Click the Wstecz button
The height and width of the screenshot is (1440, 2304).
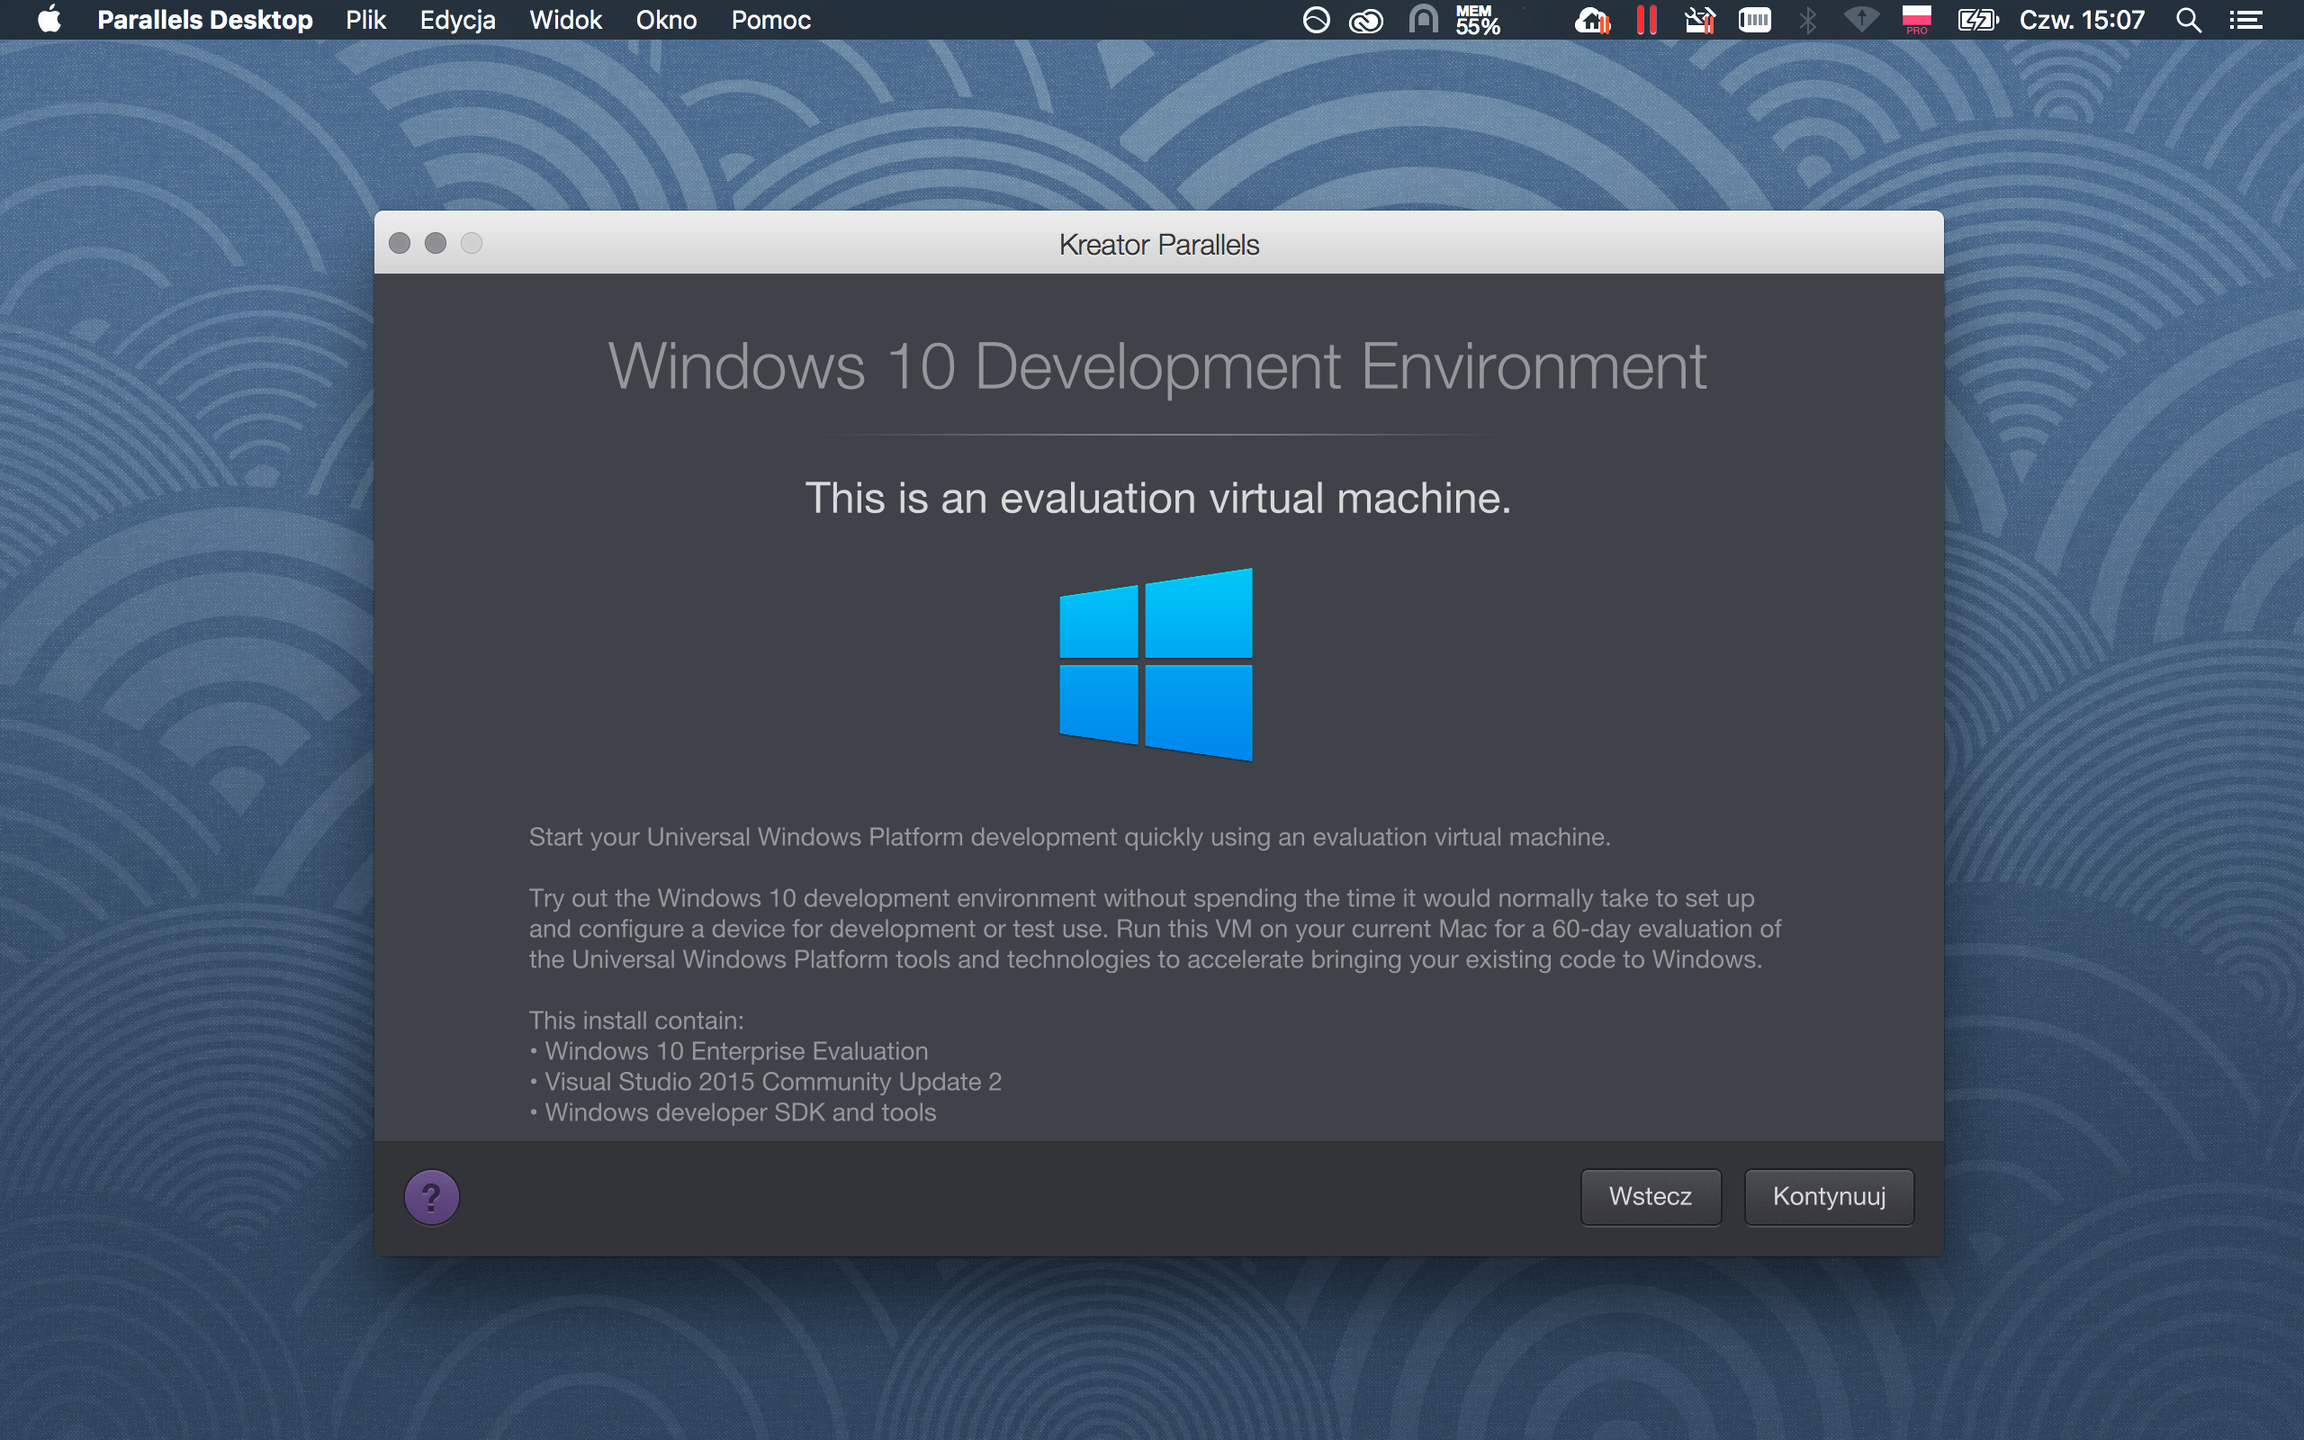point(1650,1196)
